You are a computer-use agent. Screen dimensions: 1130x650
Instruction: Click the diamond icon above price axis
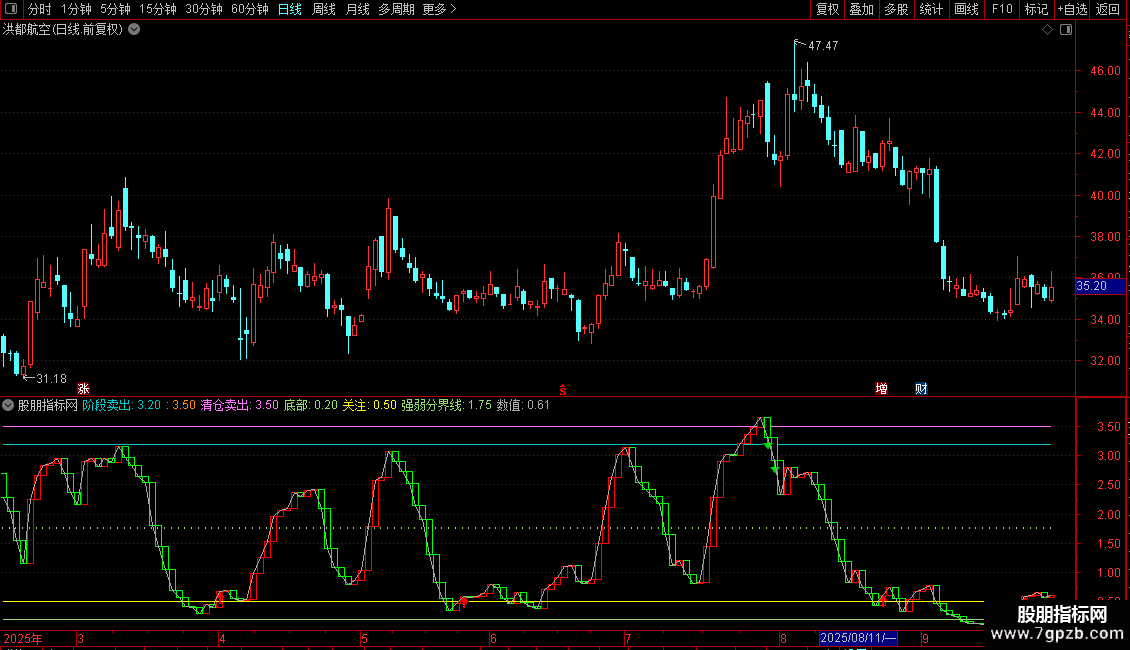point(1047,30)
